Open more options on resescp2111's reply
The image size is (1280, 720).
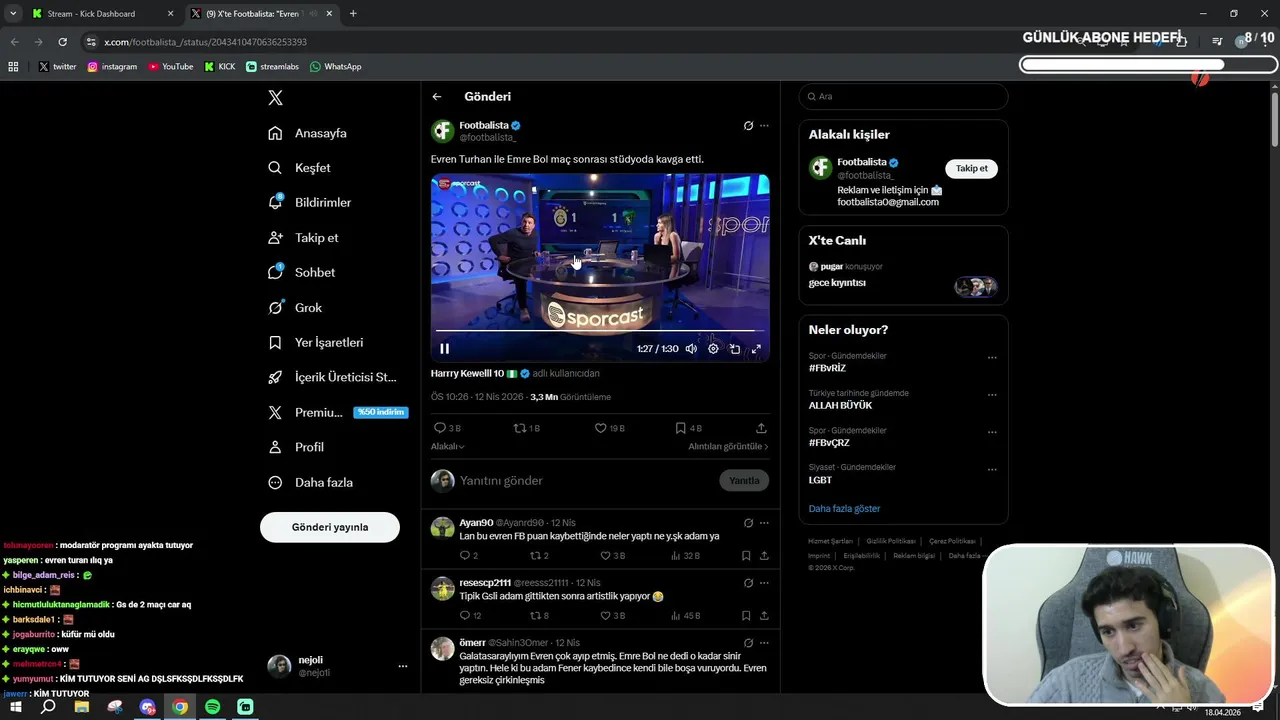(764, 583)
